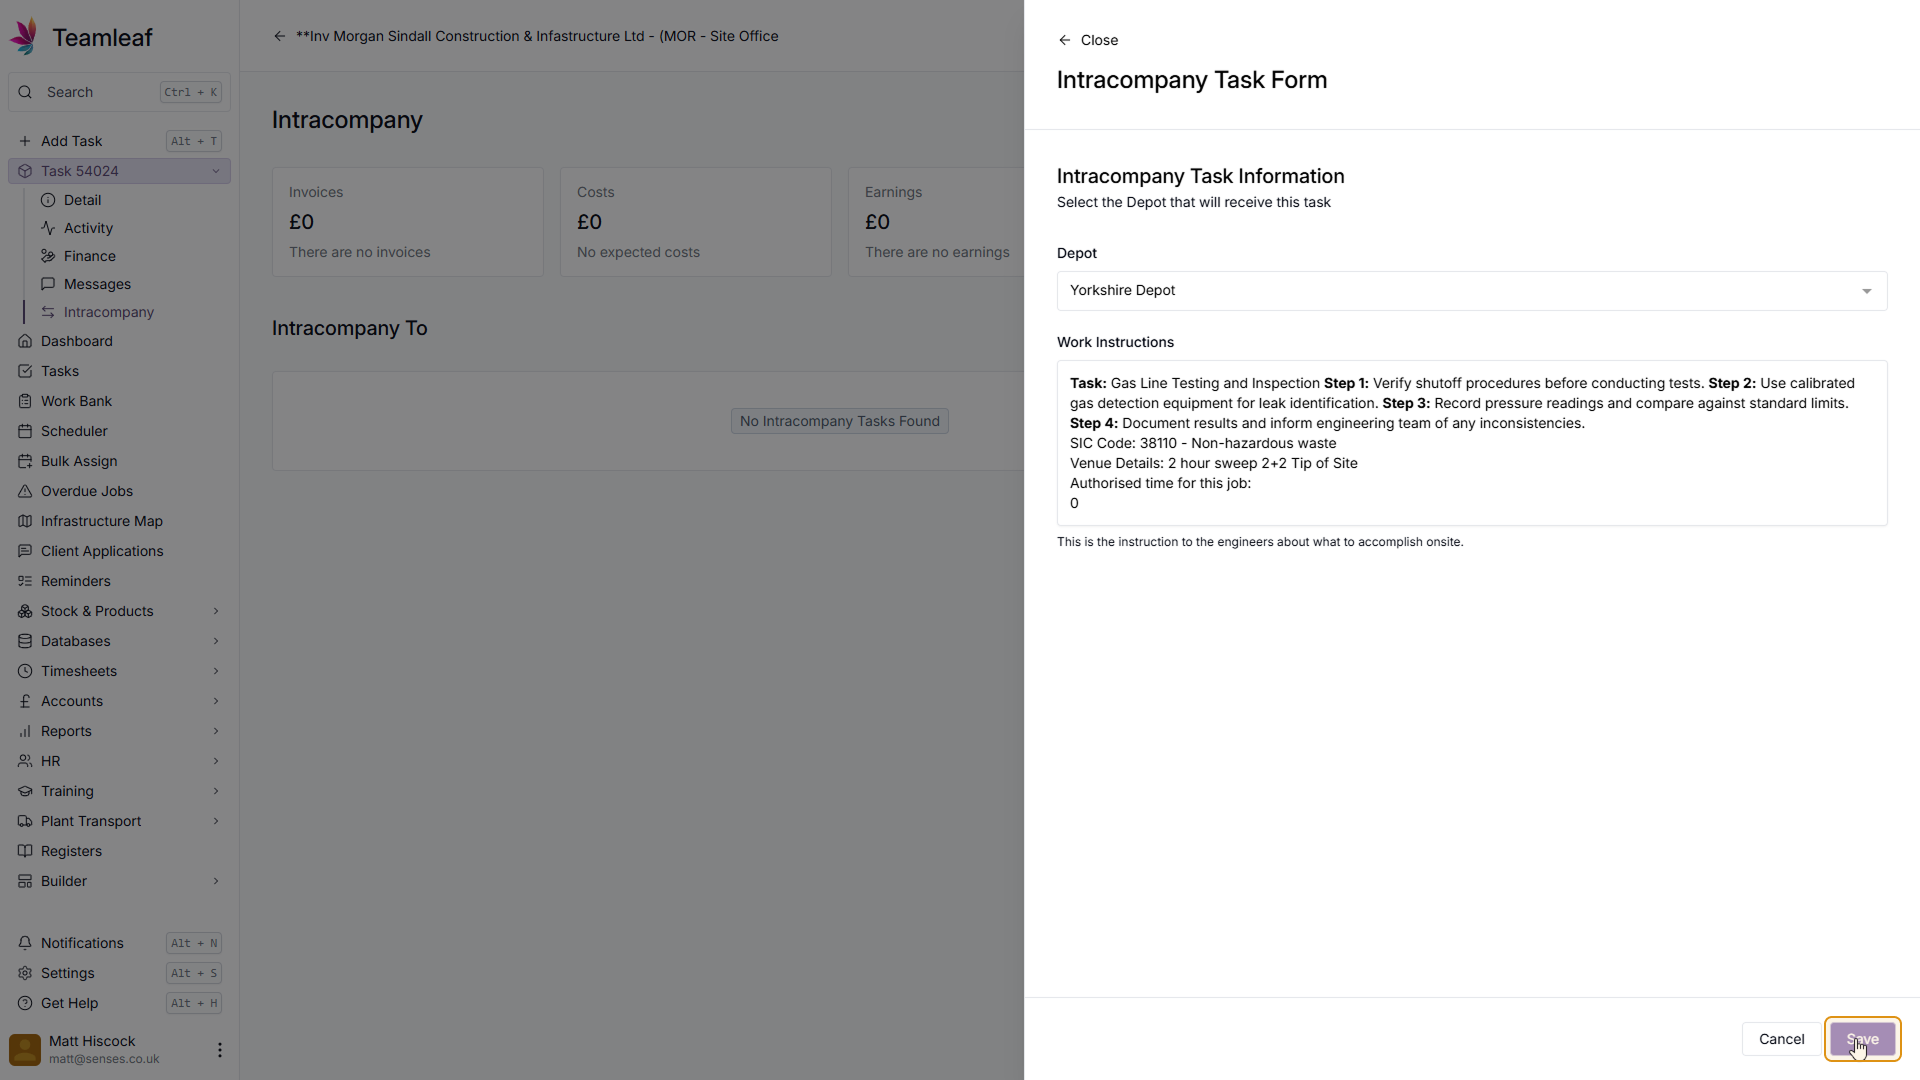Image resolution: width=1920 pixels, height=1080 pixels.
Task: Go to Work Bank page
Action: (119, 401)
